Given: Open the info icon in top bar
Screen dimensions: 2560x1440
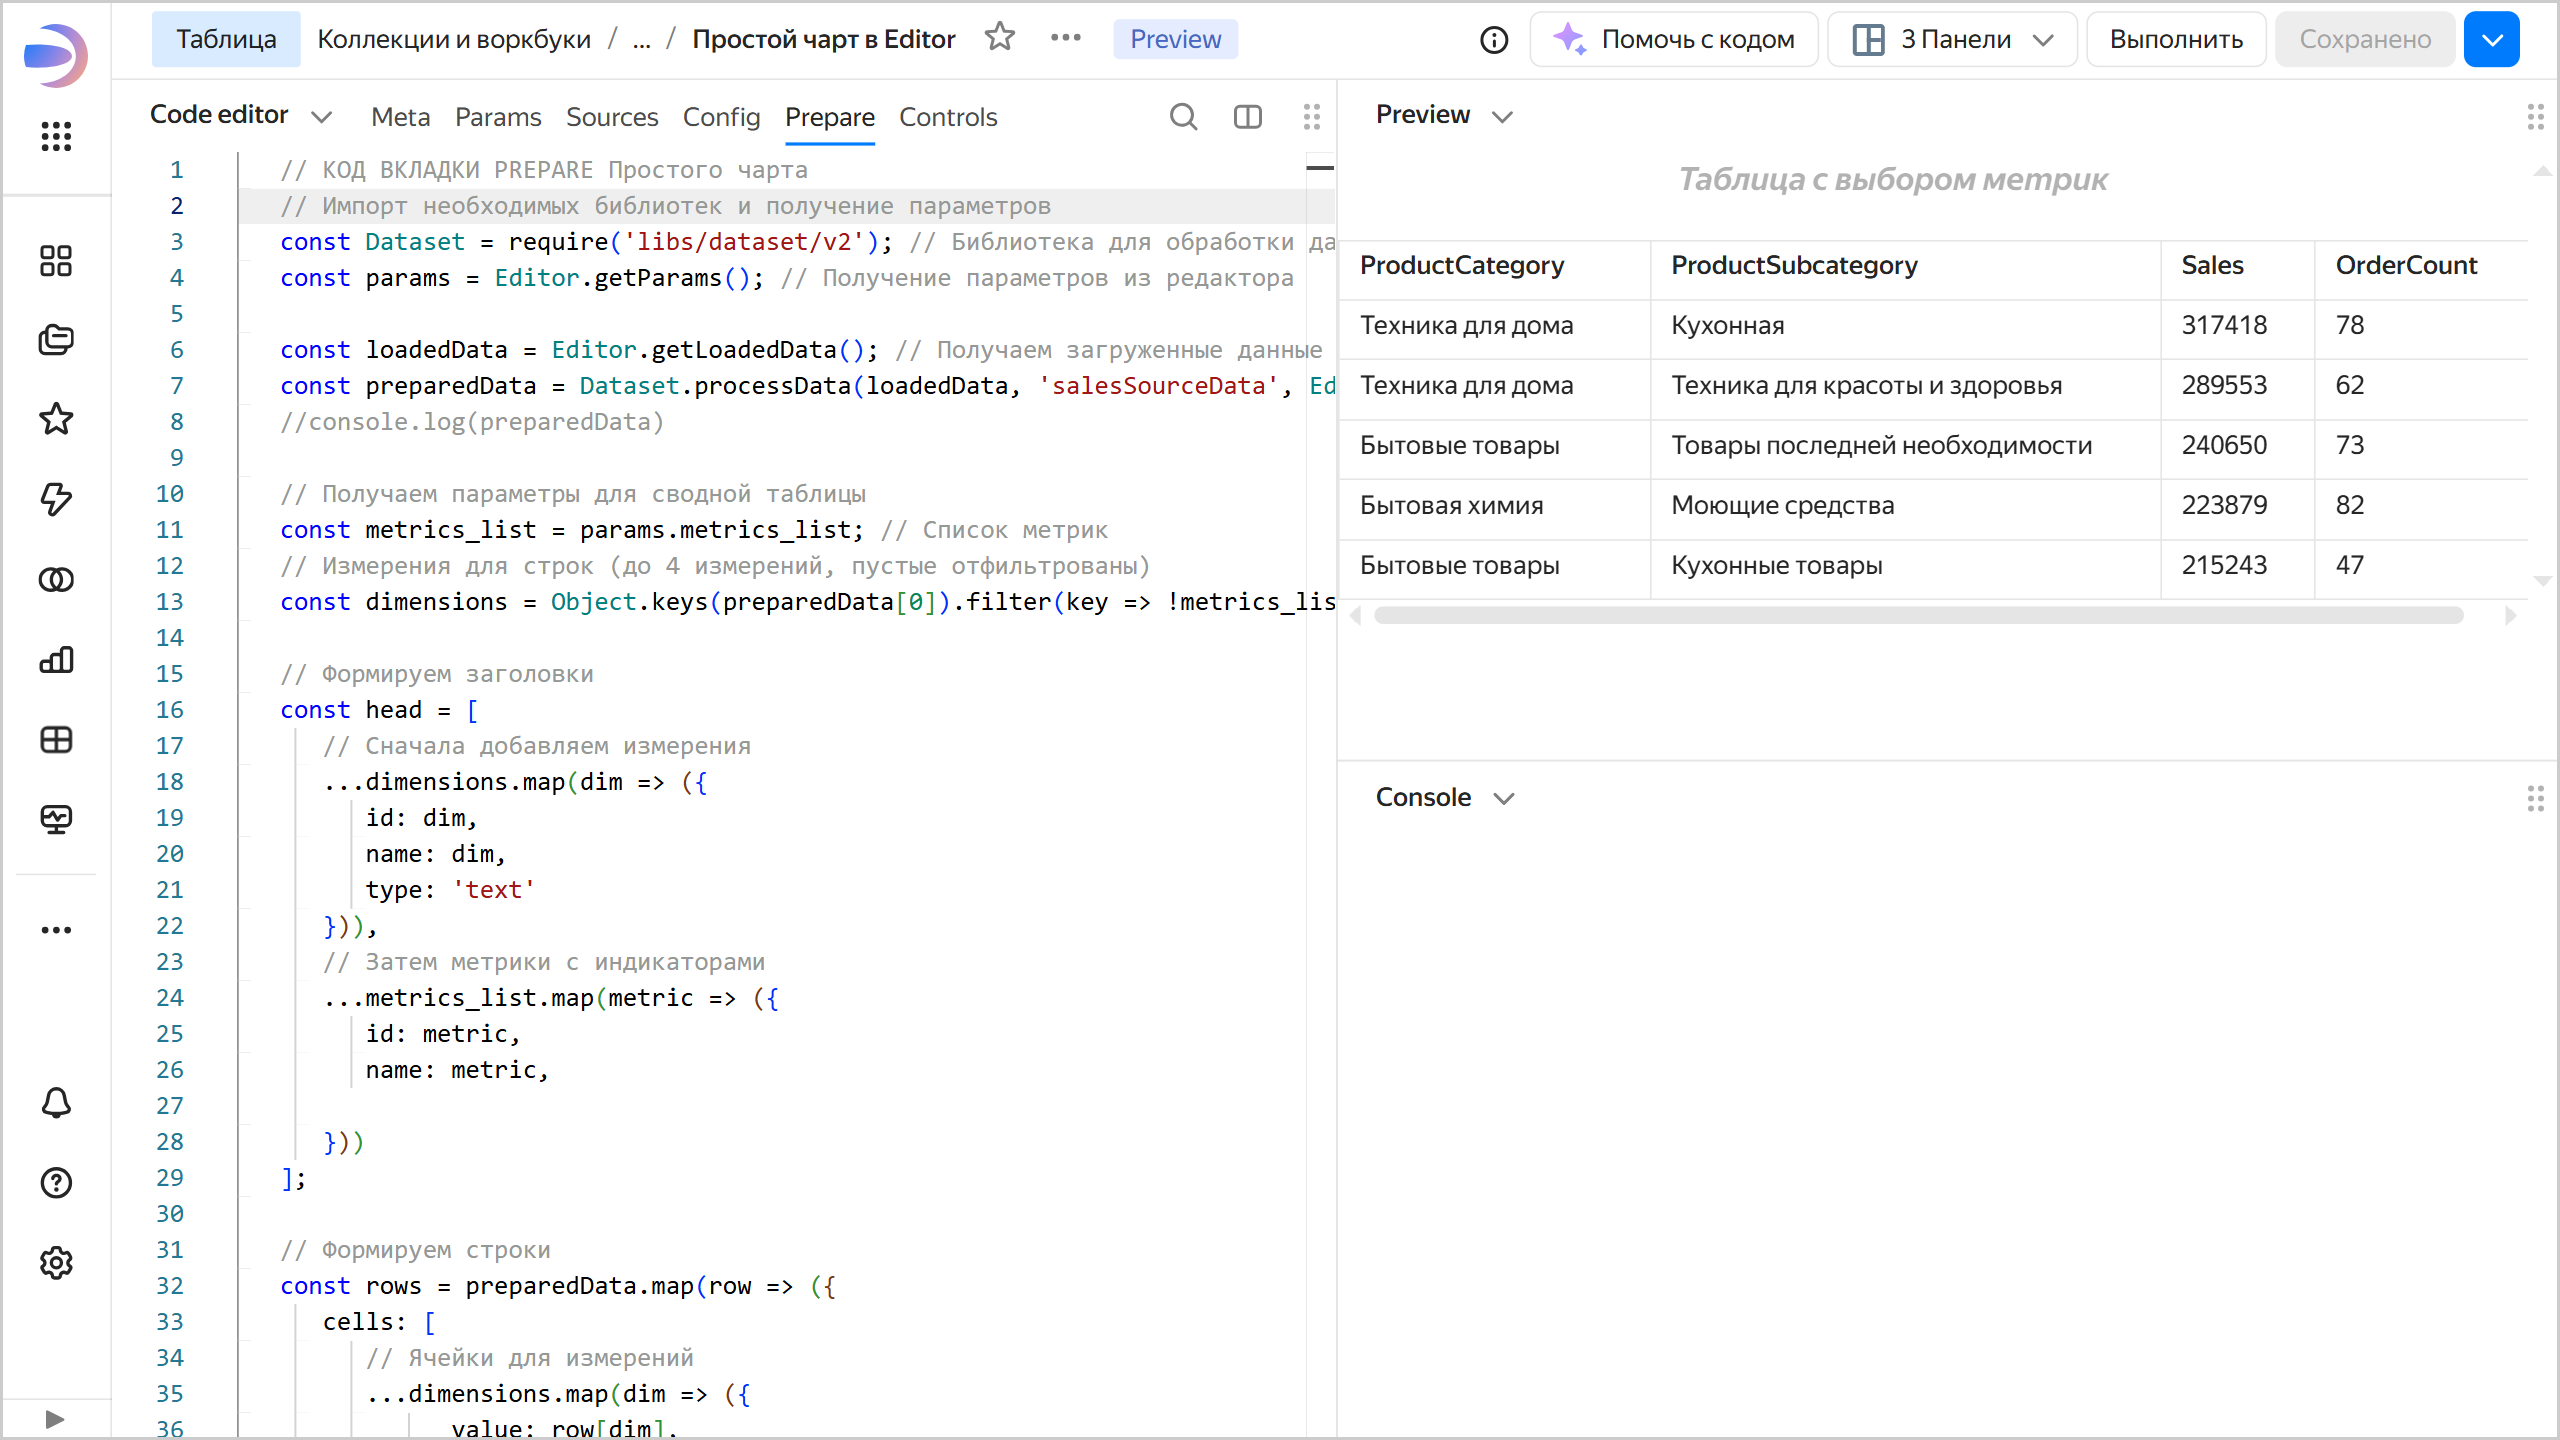Looking at the screenshot, I should (x=1494, y=39).
